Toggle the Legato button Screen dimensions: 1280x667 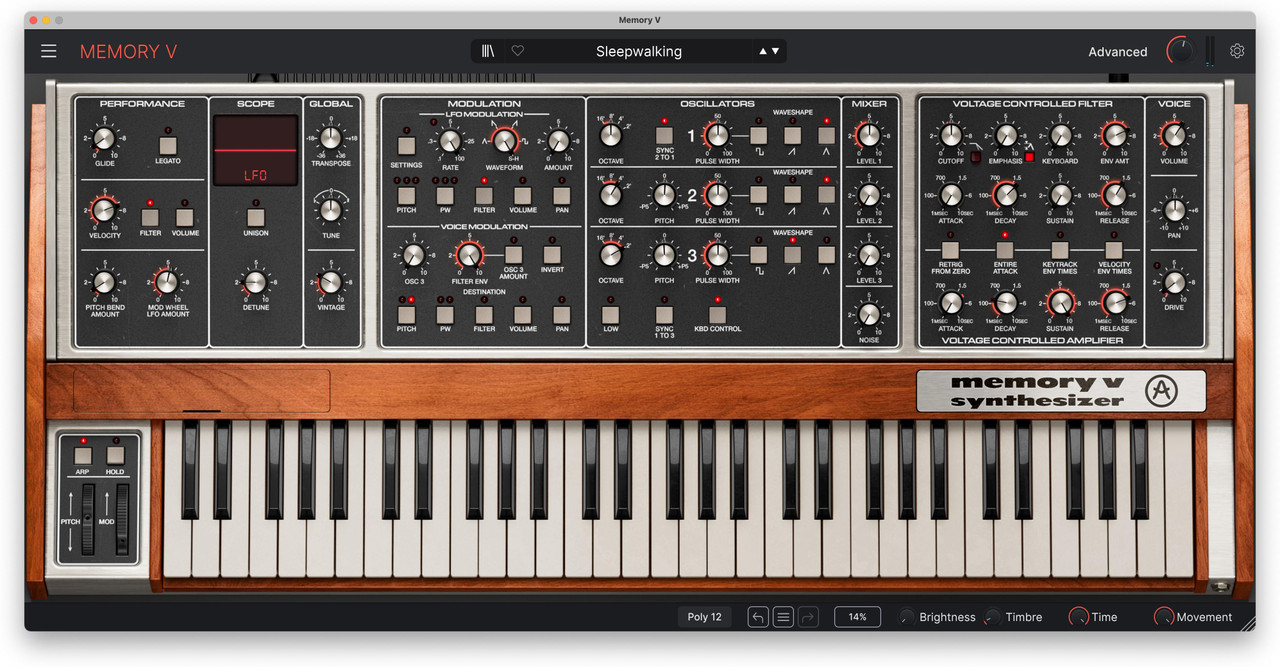168,144
